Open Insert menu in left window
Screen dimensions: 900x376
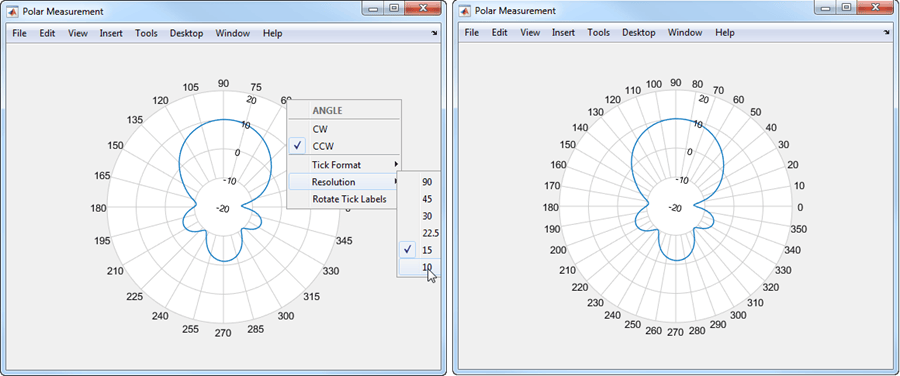[x=111, y=33]
